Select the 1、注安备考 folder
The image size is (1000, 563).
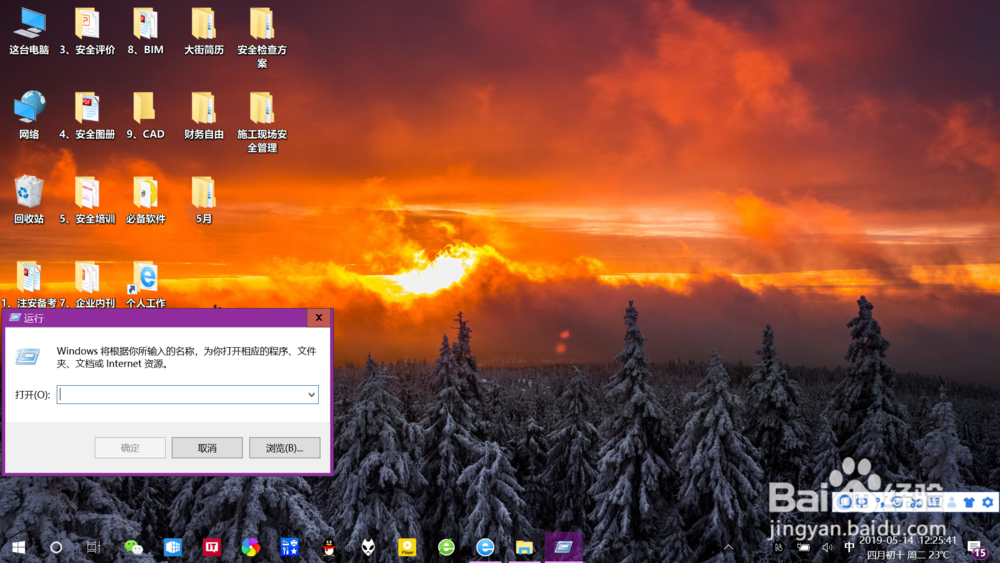click(29, 284)
